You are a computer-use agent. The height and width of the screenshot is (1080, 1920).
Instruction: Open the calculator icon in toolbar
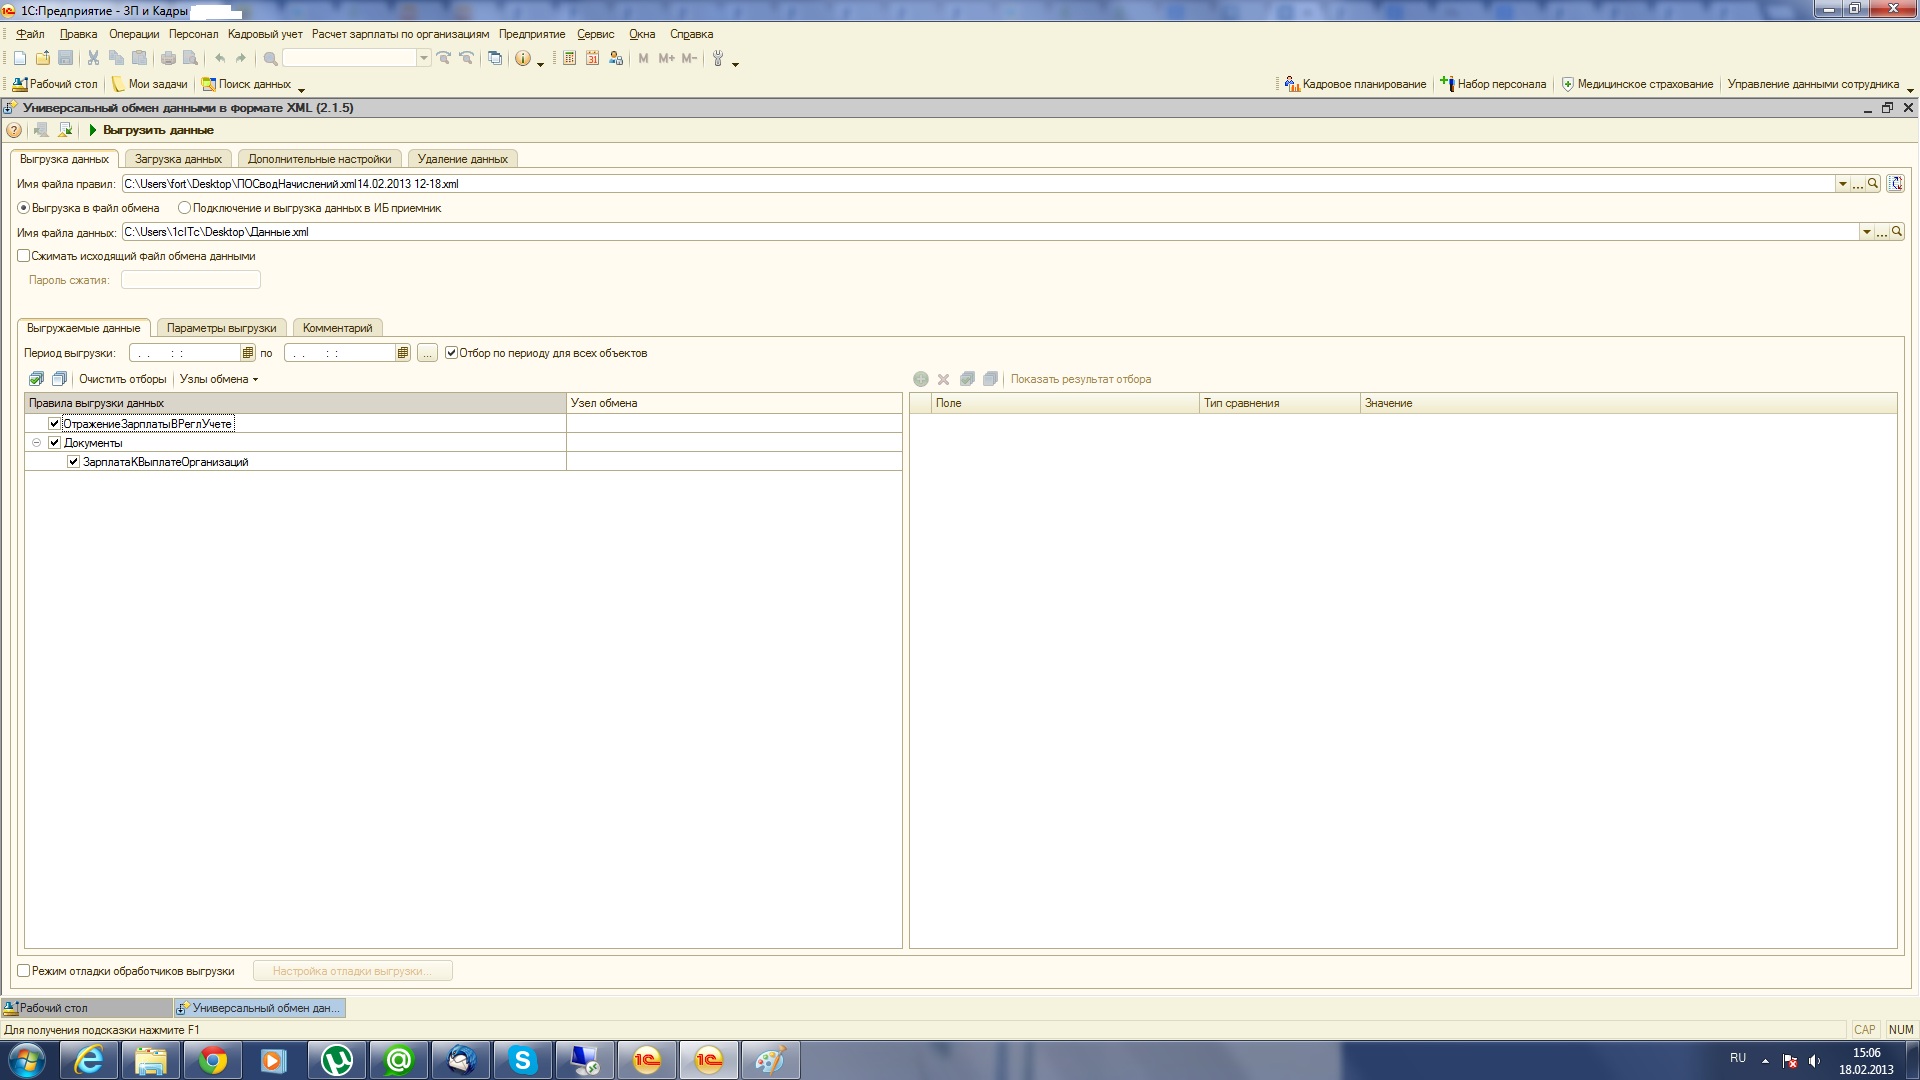(569, 58)
